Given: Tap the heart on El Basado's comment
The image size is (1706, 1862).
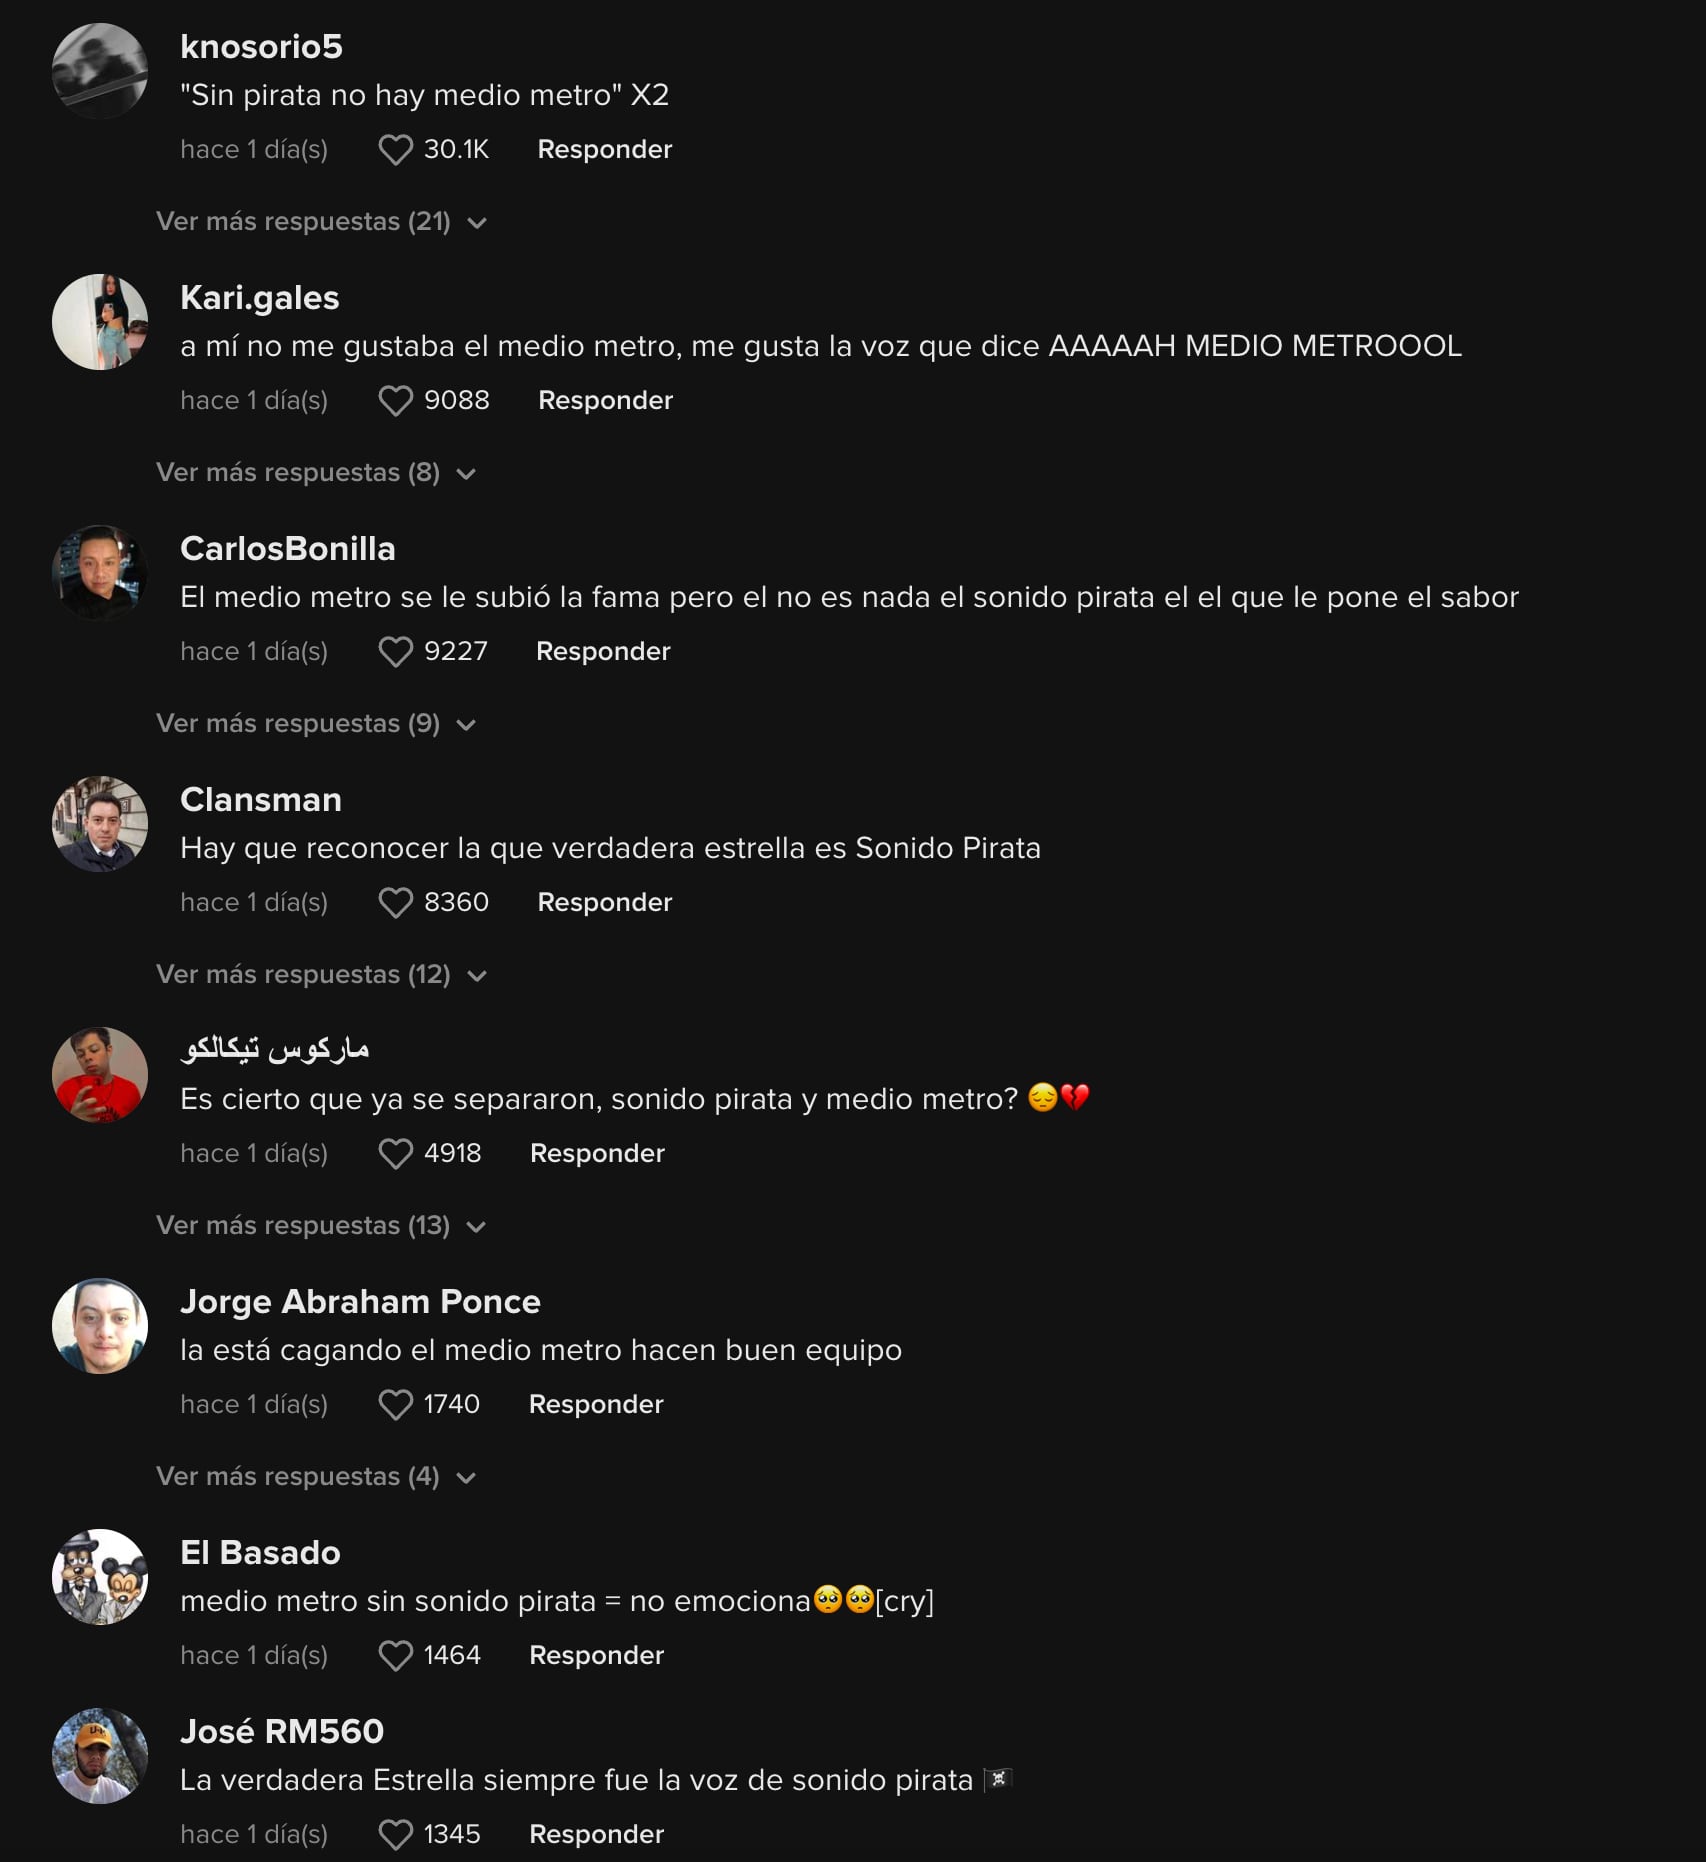Looking at the screenshot, I should (x=395, y=1656).
